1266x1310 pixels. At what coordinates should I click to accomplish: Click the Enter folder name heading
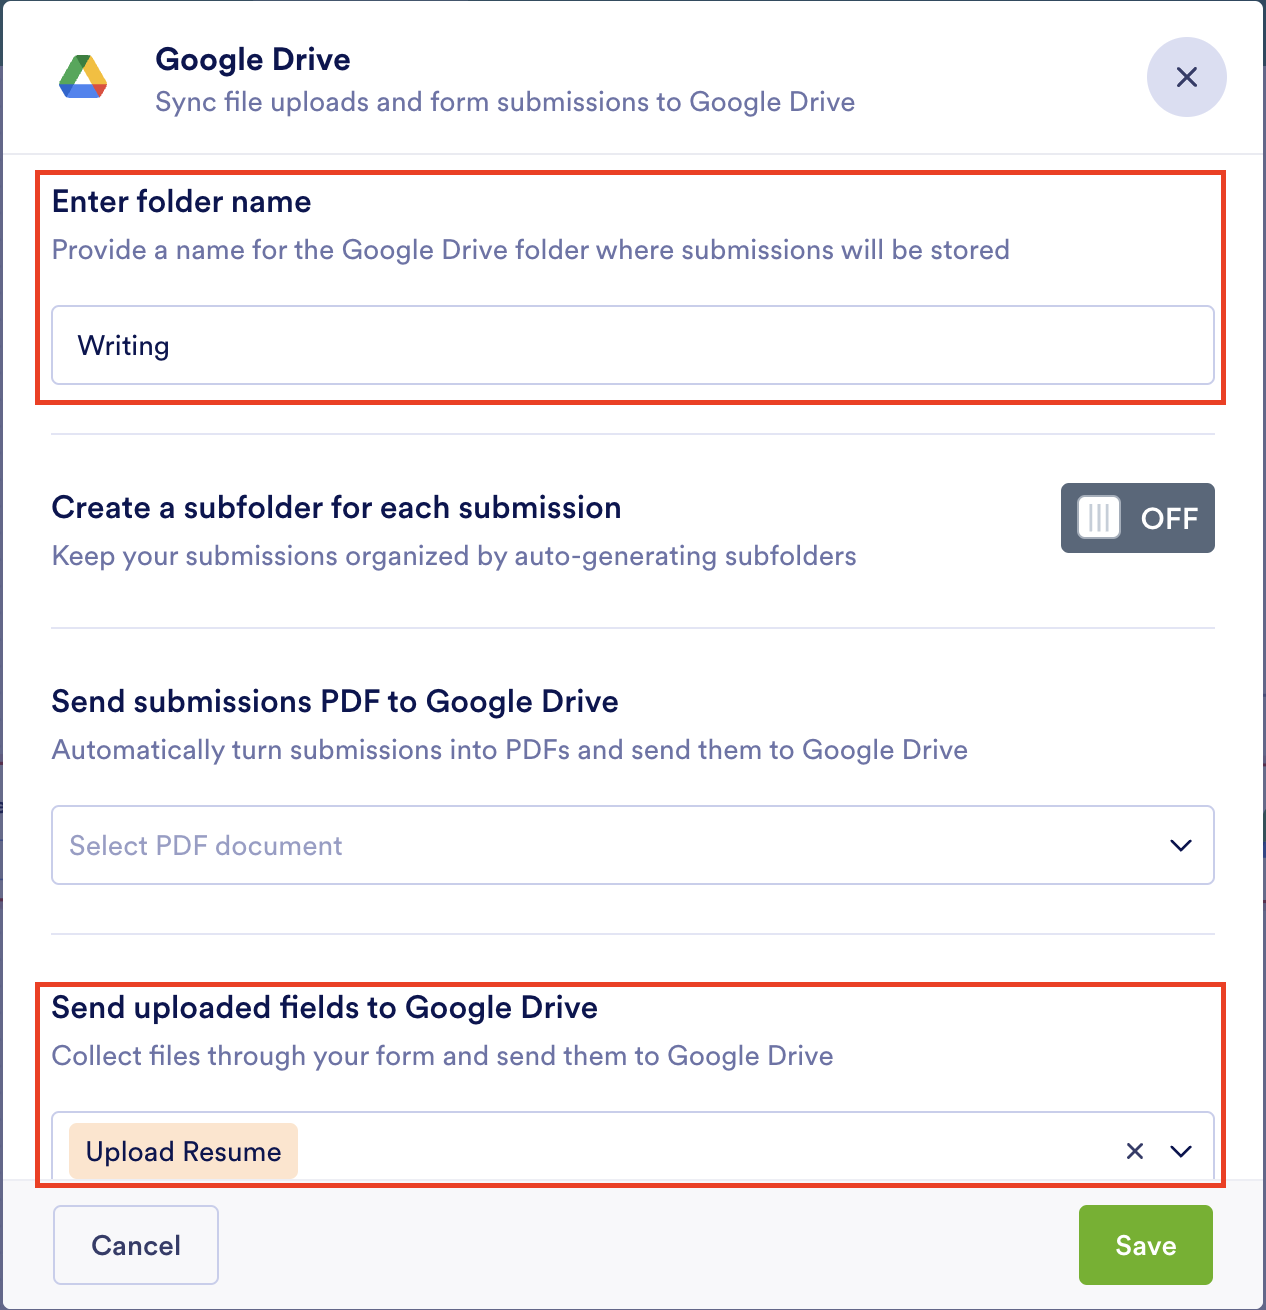point(181,201)
